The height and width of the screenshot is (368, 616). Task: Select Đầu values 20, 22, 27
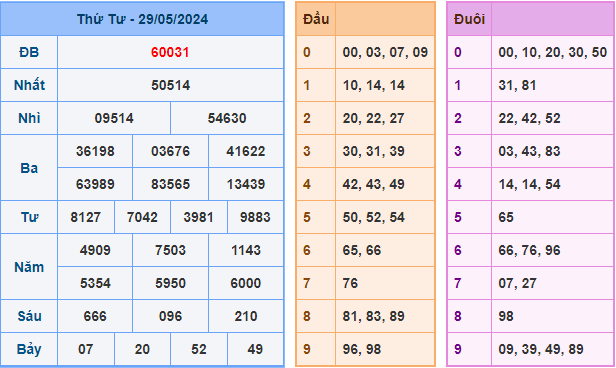point(373,118)
